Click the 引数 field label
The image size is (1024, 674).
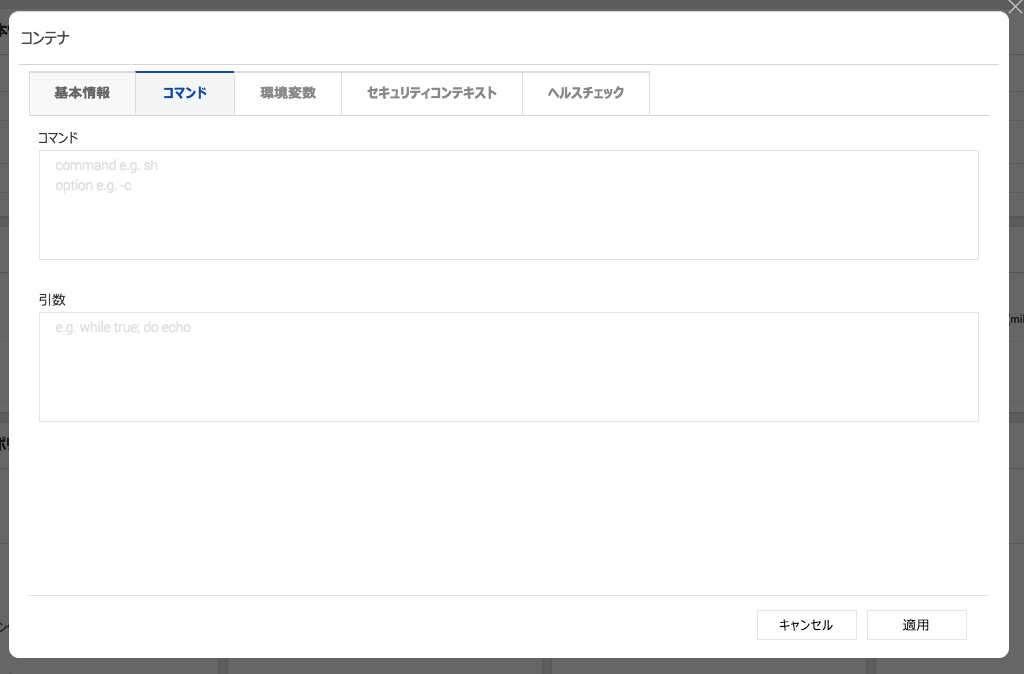(x=52, y=299)
